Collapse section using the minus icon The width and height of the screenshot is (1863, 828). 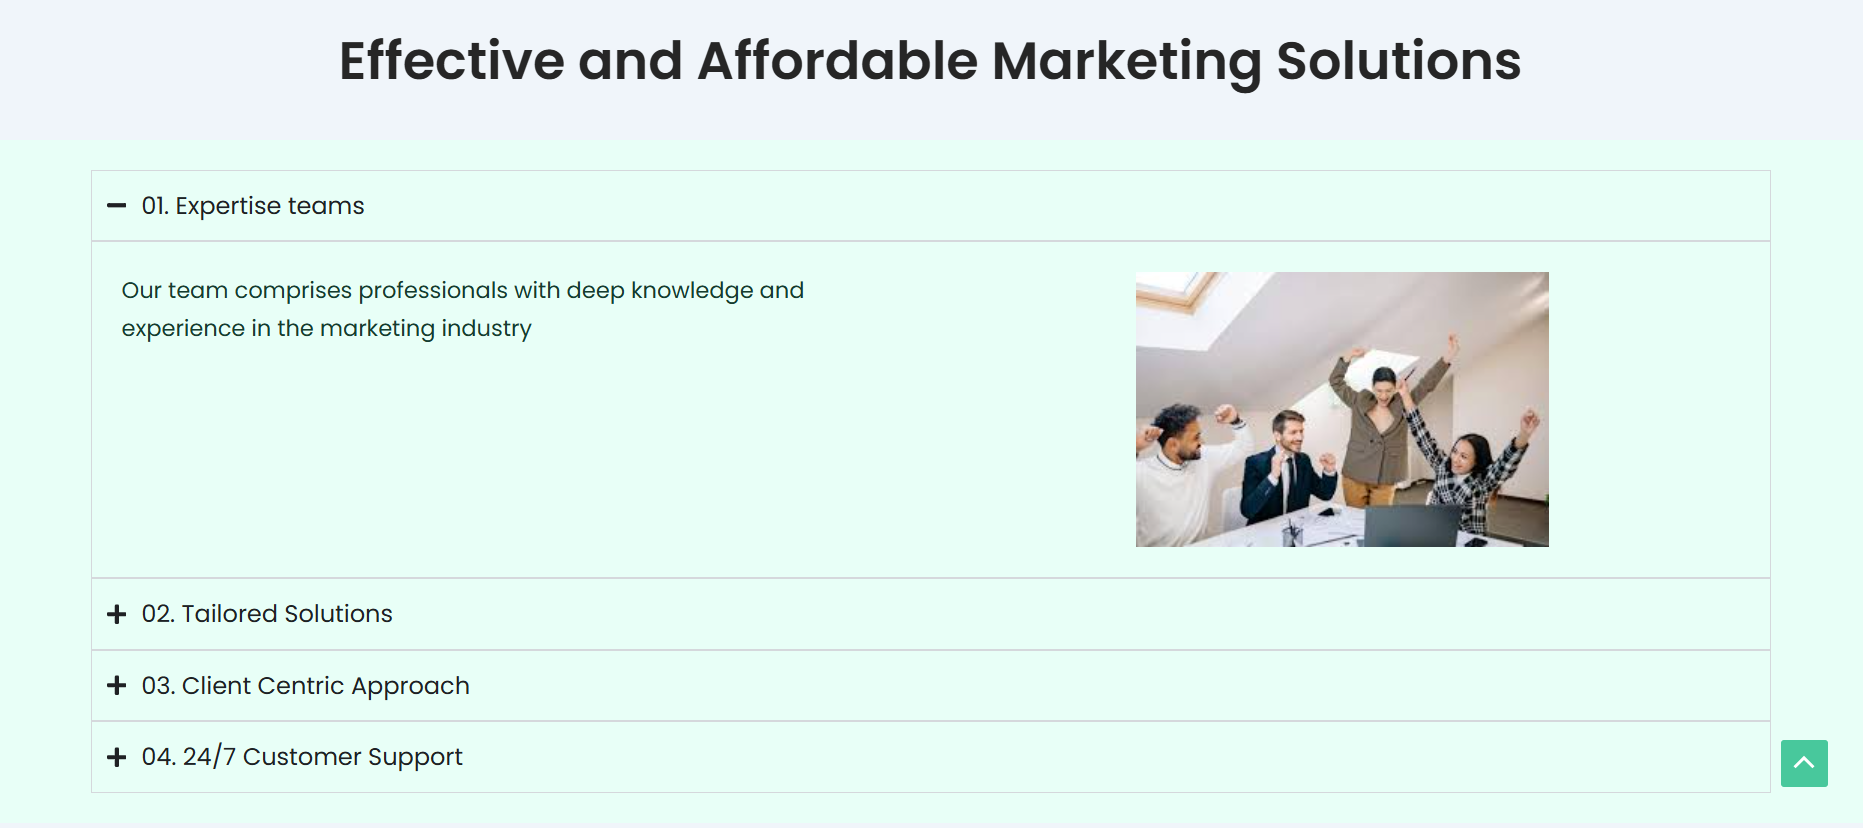click(117, 206)
